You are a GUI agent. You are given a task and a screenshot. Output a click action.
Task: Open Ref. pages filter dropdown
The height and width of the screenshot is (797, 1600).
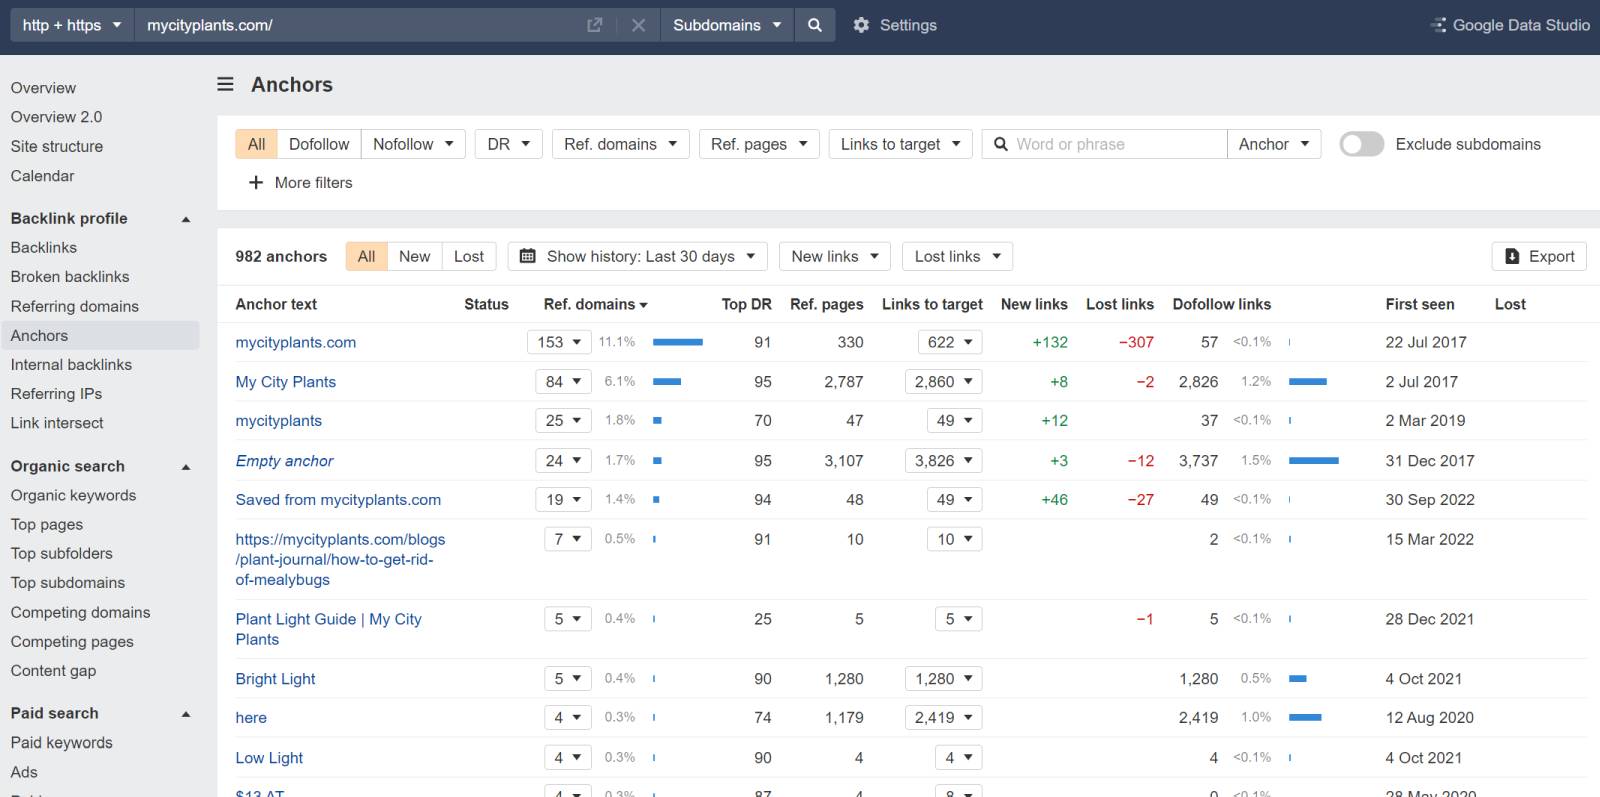tap(759, 144)
